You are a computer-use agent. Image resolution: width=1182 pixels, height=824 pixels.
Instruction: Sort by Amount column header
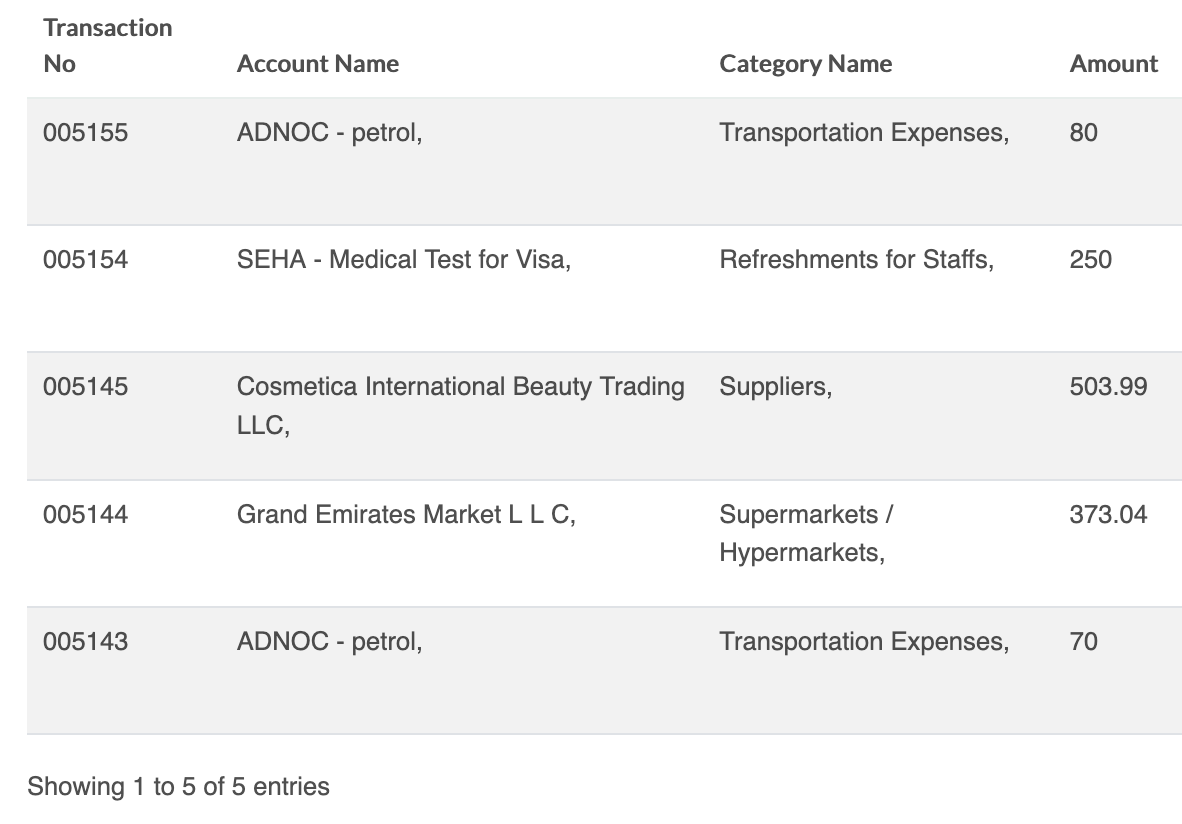point(1113,64)
